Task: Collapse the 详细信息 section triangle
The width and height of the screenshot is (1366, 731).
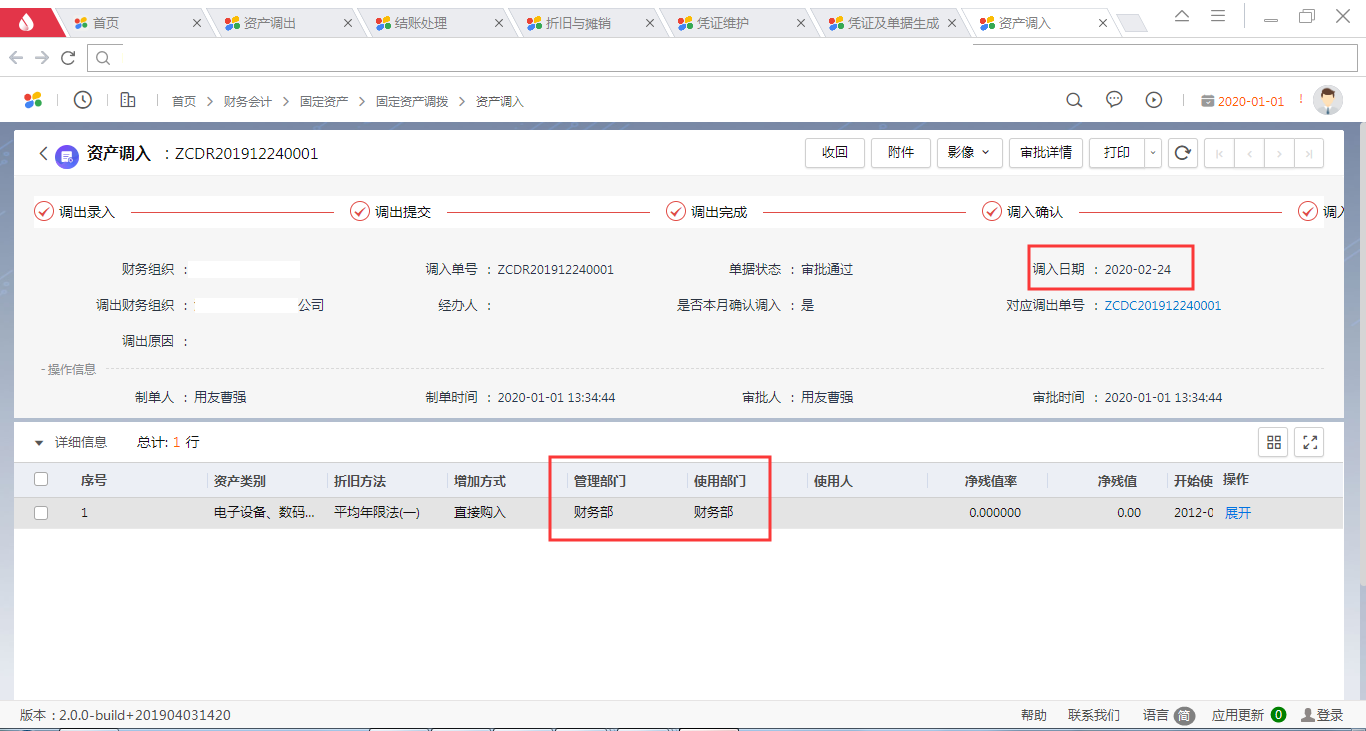Action: coord(39,442)
